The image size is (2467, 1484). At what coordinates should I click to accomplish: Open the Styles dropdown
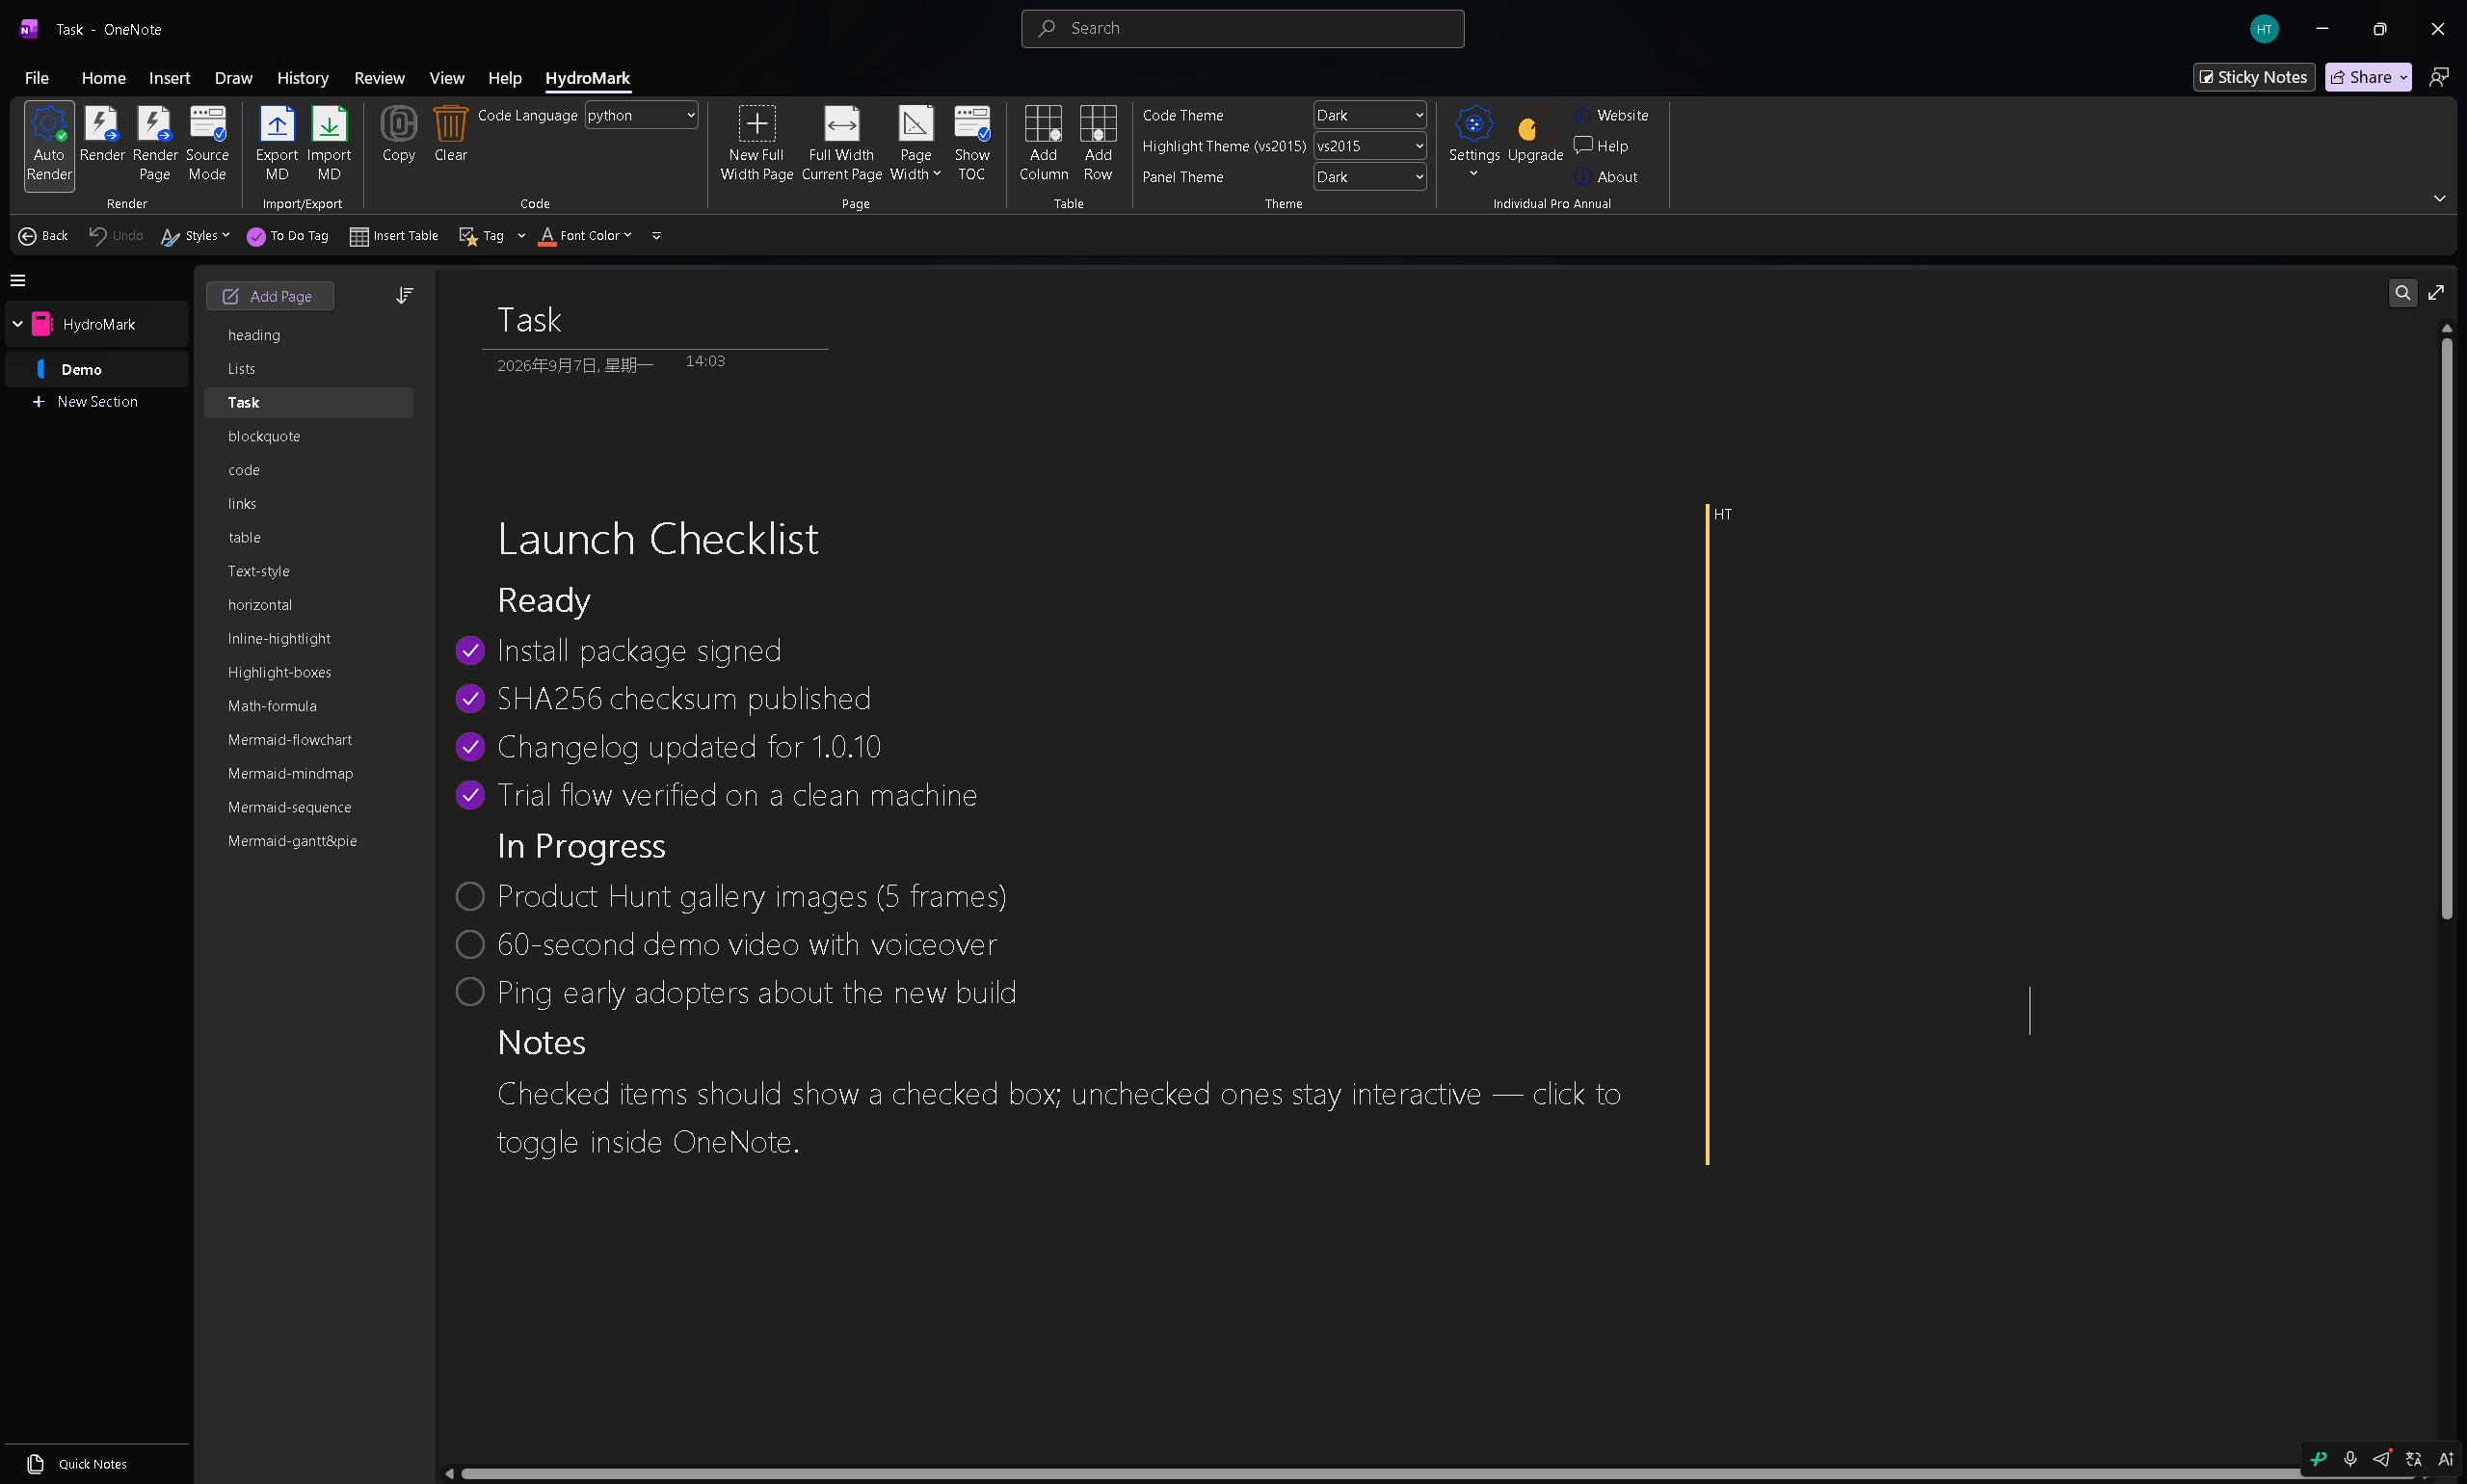coord(196,236)
